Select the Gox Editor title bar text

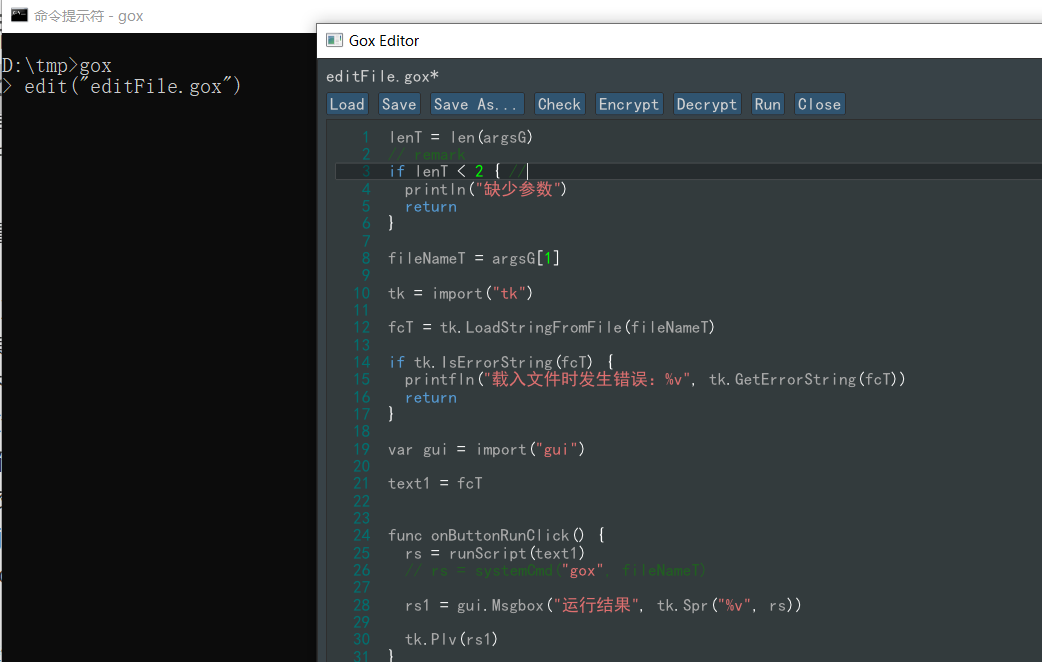pyautogui.click(x=383, y=41)
